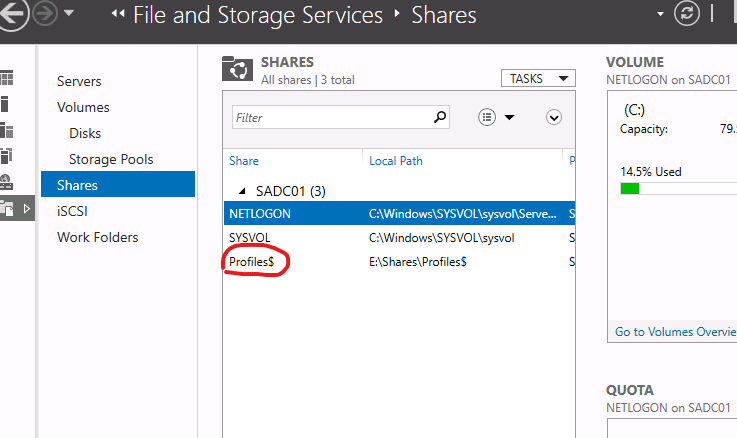This screenshot has height=438, width=737.
Task: Sort by the Local Path column header
Action: pyautogui.click(x=396, y=160)
